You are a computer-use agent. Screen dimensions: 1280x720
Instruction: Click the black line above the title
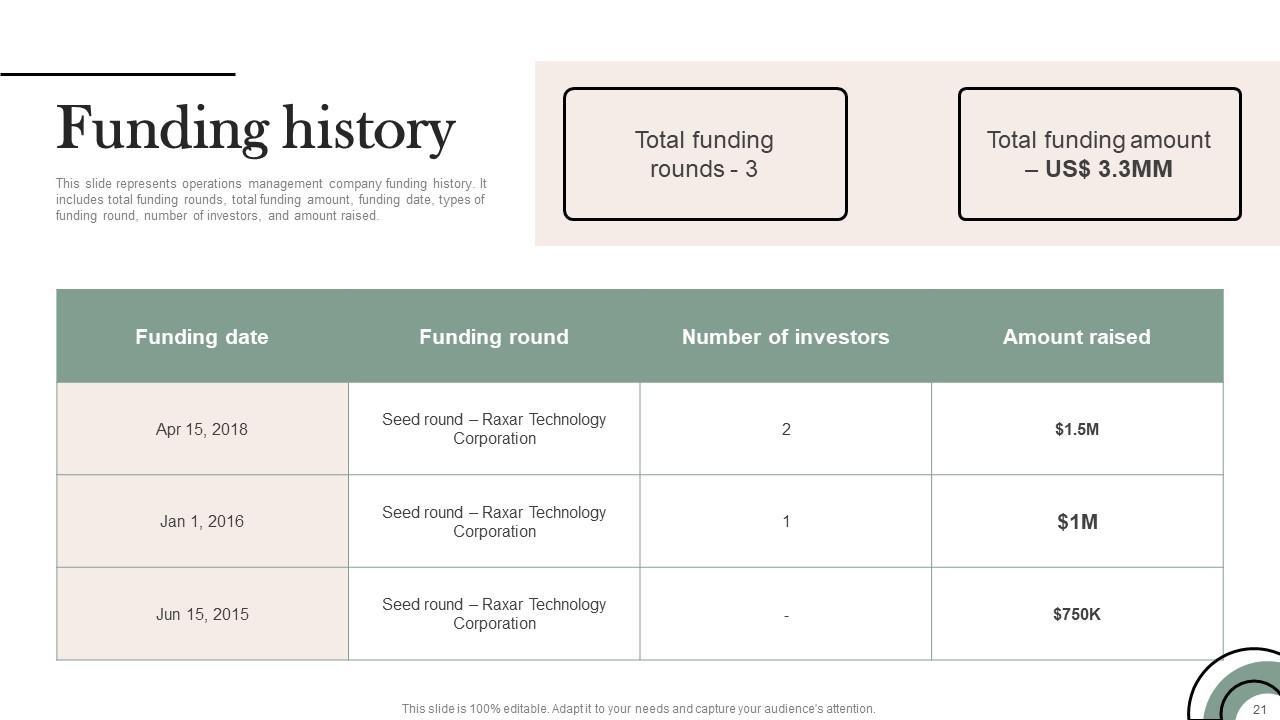[x=117, y=74]
